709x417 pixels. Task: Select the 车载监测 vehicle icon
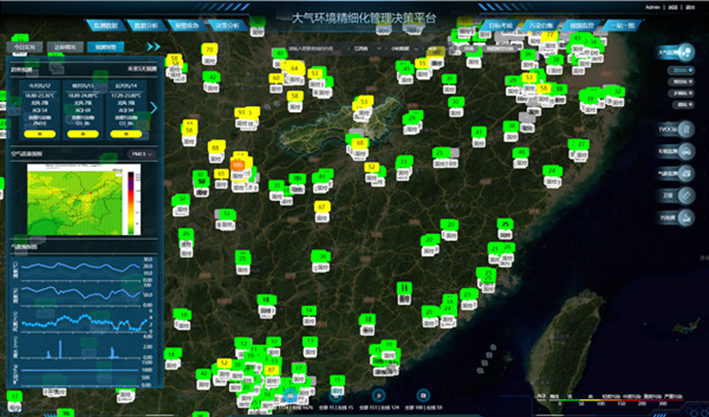[x=686, y=151]
